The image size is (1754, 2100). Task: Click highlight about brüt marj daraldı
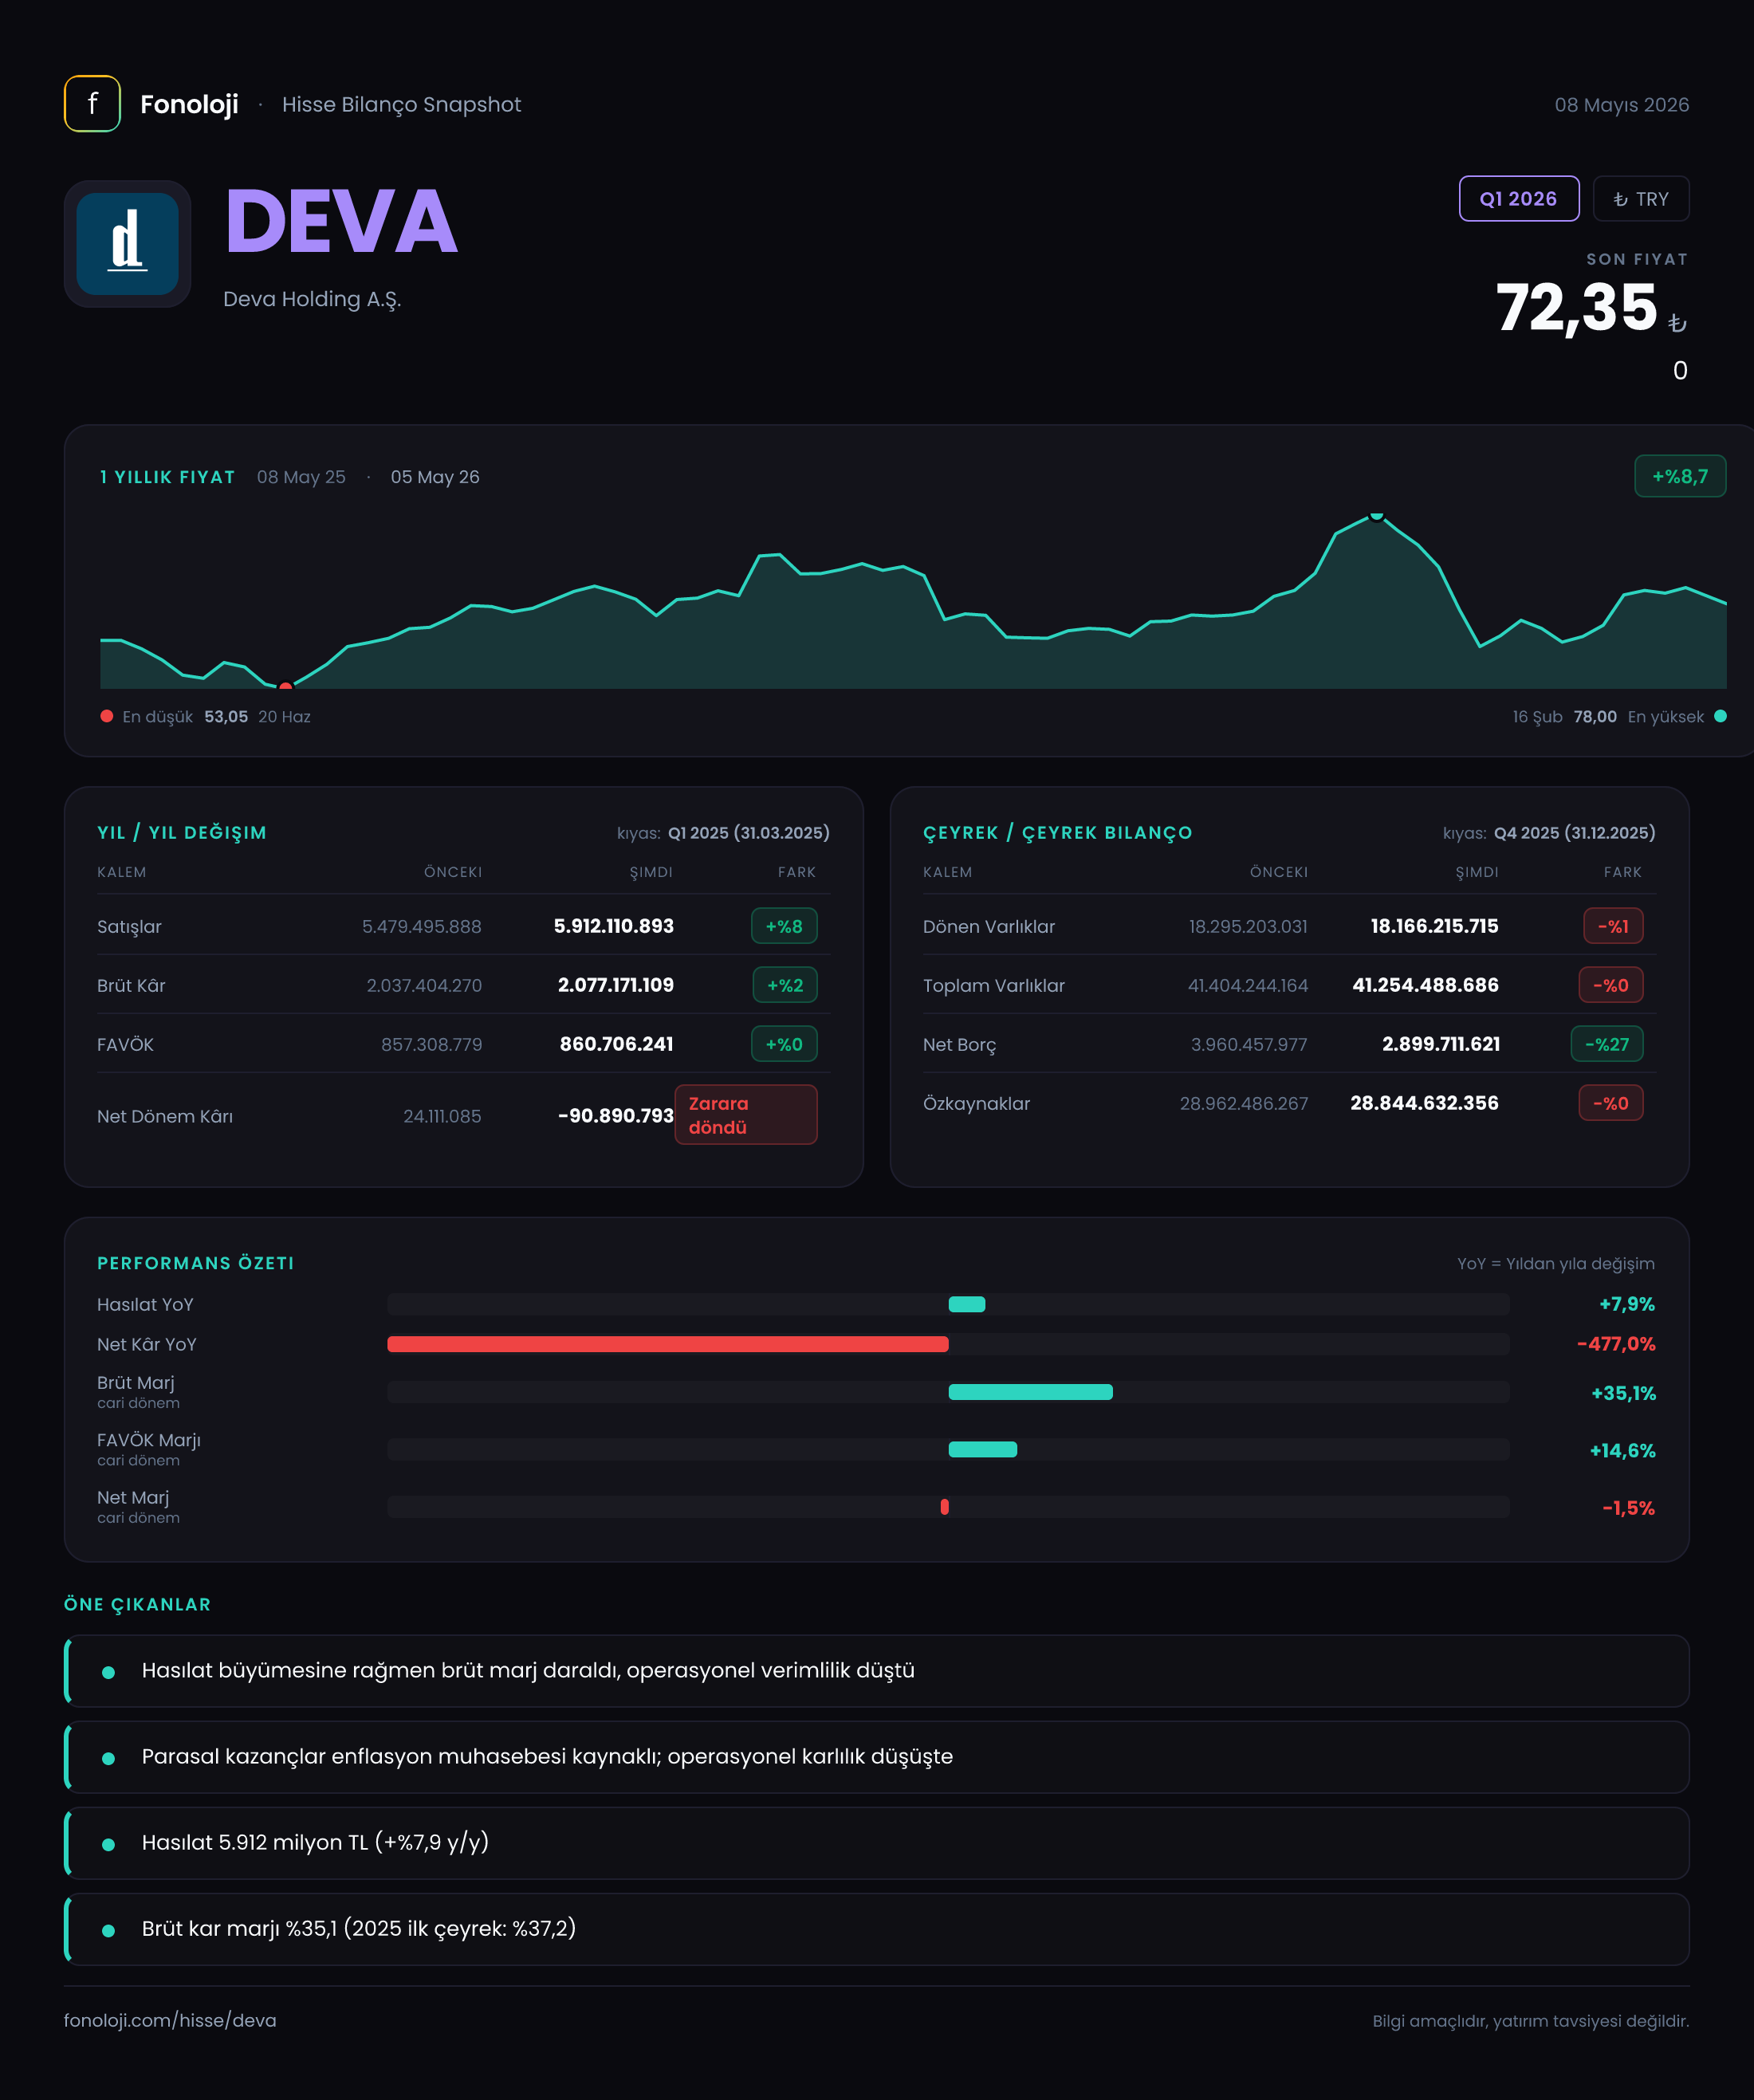(876, 1671)
